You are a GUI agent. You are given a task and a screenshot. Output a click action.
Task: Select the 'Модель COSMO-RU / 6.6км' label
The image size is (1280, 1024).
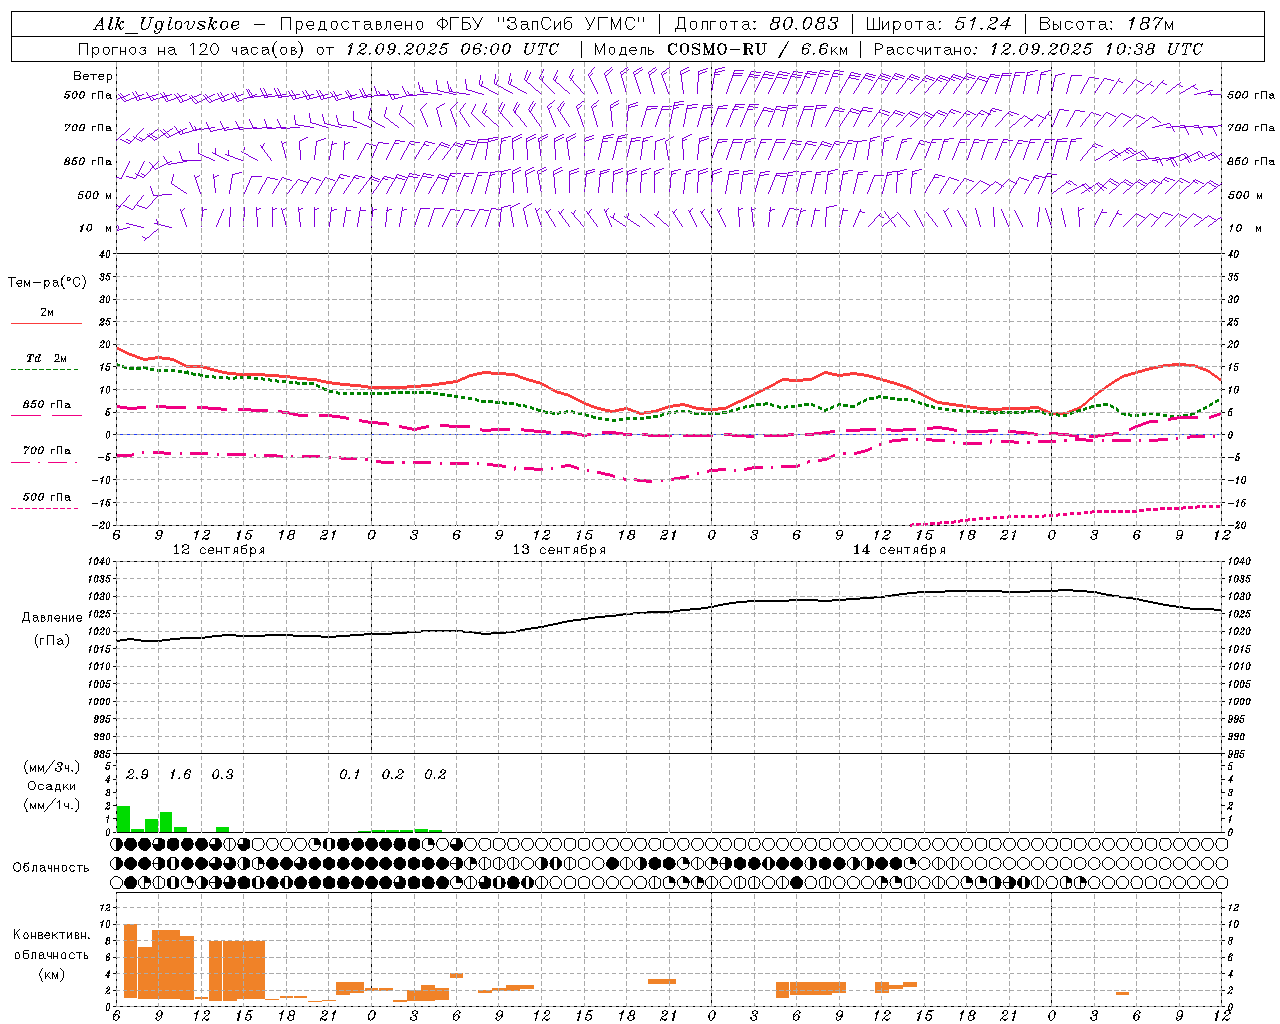click(x=721, y=49)
